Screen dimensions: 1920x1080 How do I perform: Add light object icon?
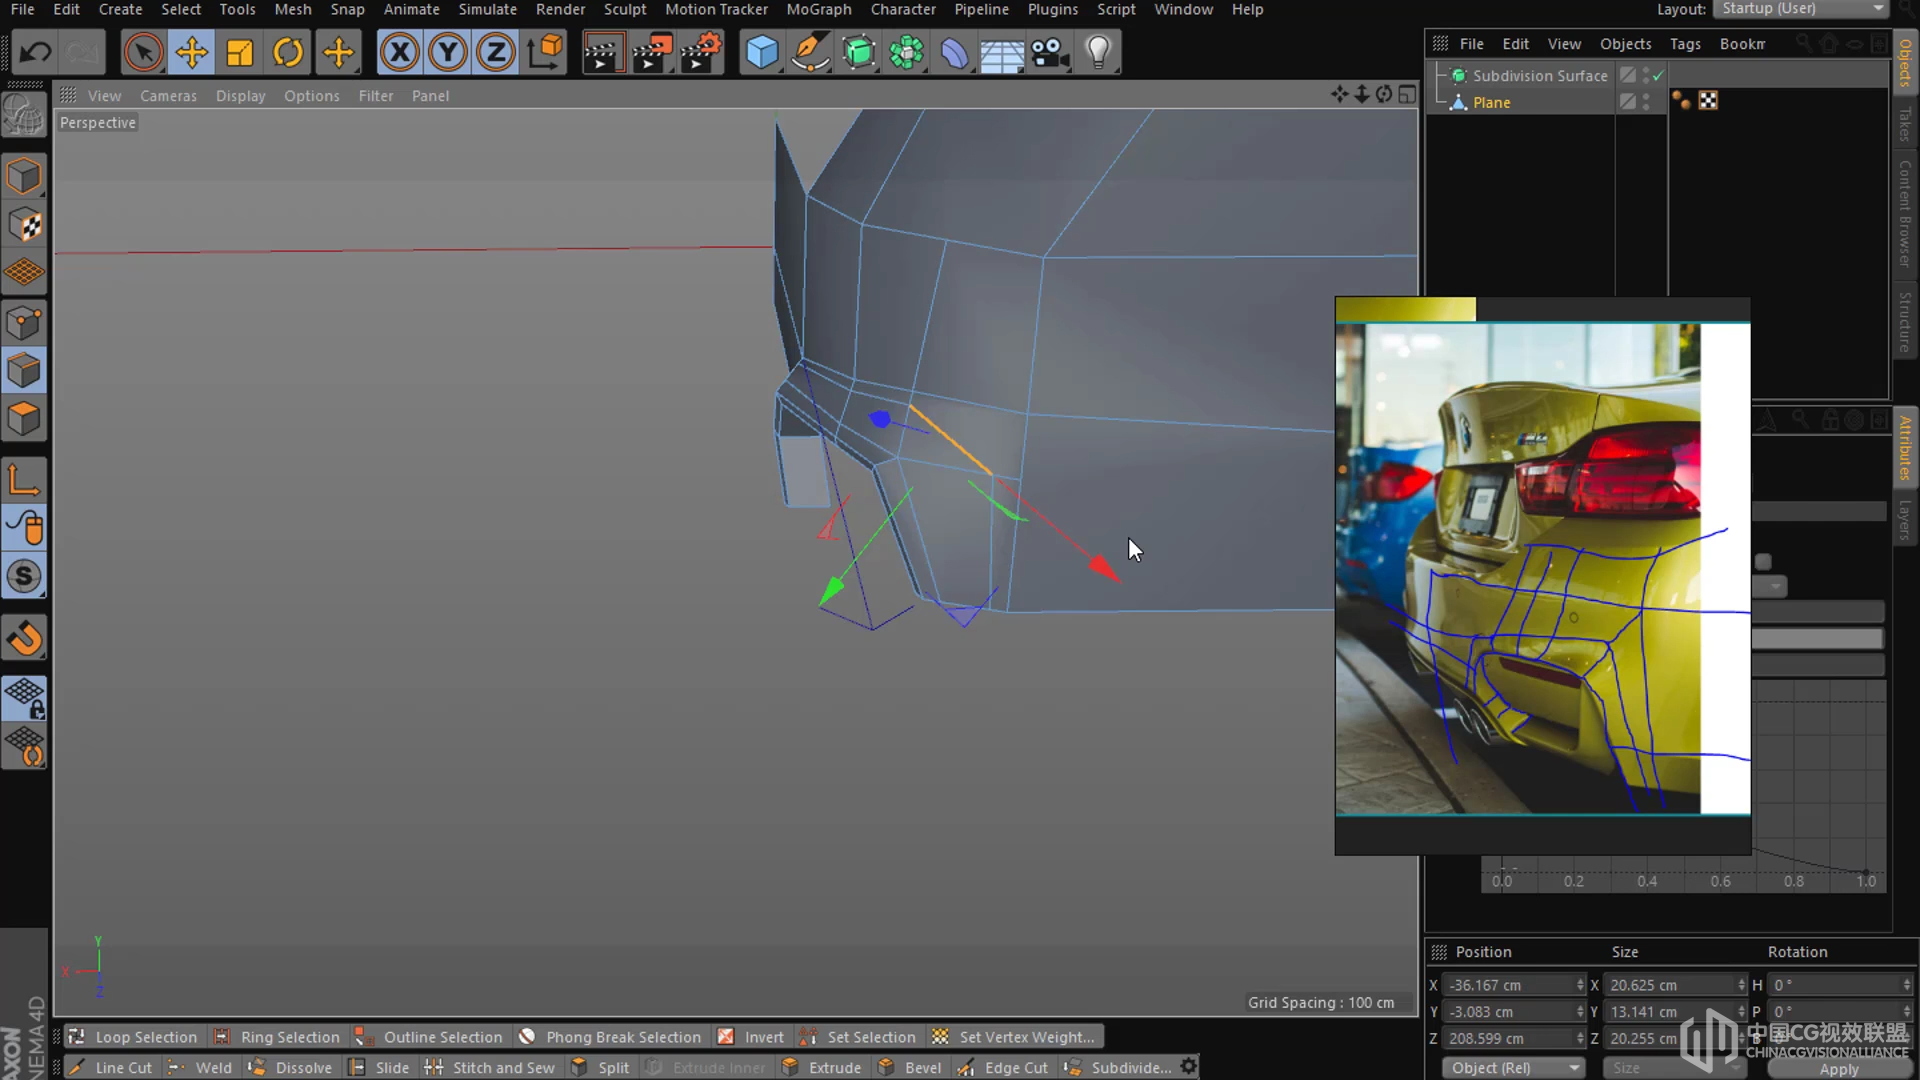1098,52
